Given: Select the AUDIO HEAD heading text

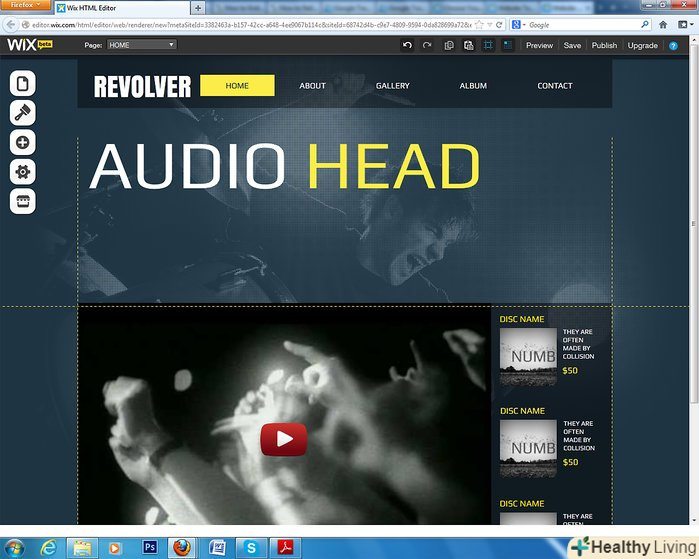Looking at the screenshot, I should point(284,166).
